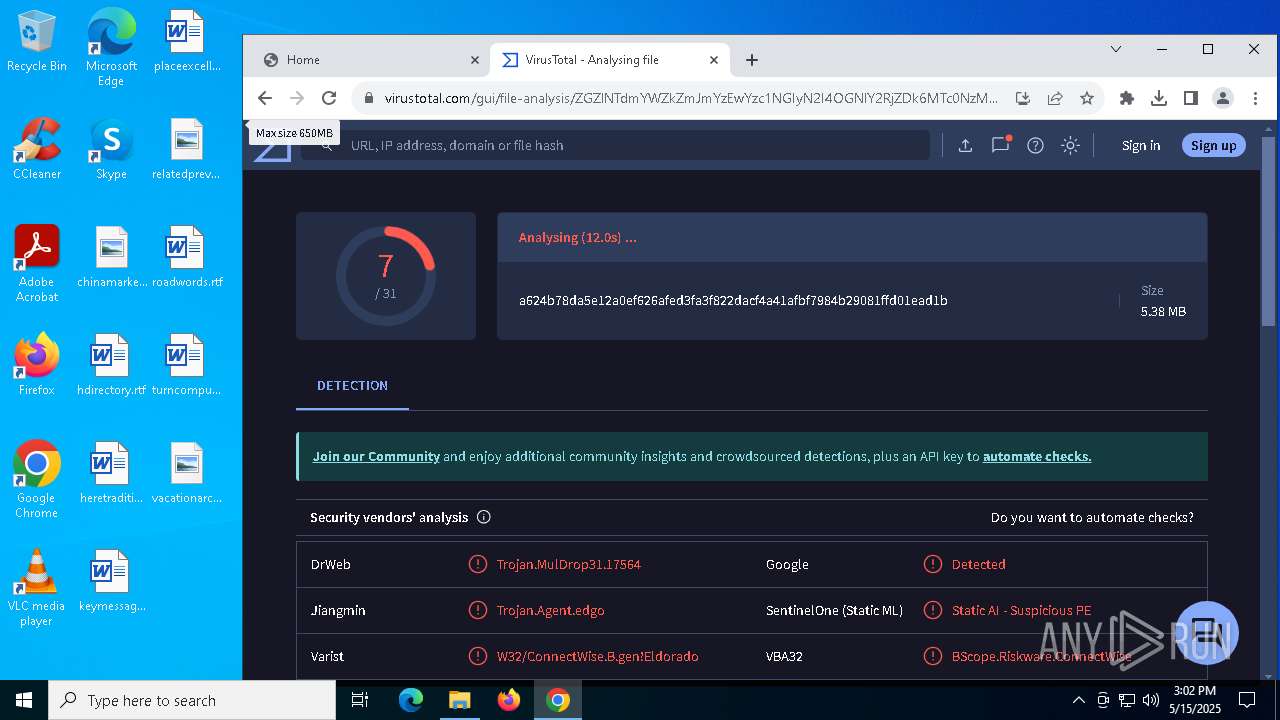The height and width of the screenshot is (720, 1280).
Task: Click the install app icon in address bar
Action: point(1022,98)
